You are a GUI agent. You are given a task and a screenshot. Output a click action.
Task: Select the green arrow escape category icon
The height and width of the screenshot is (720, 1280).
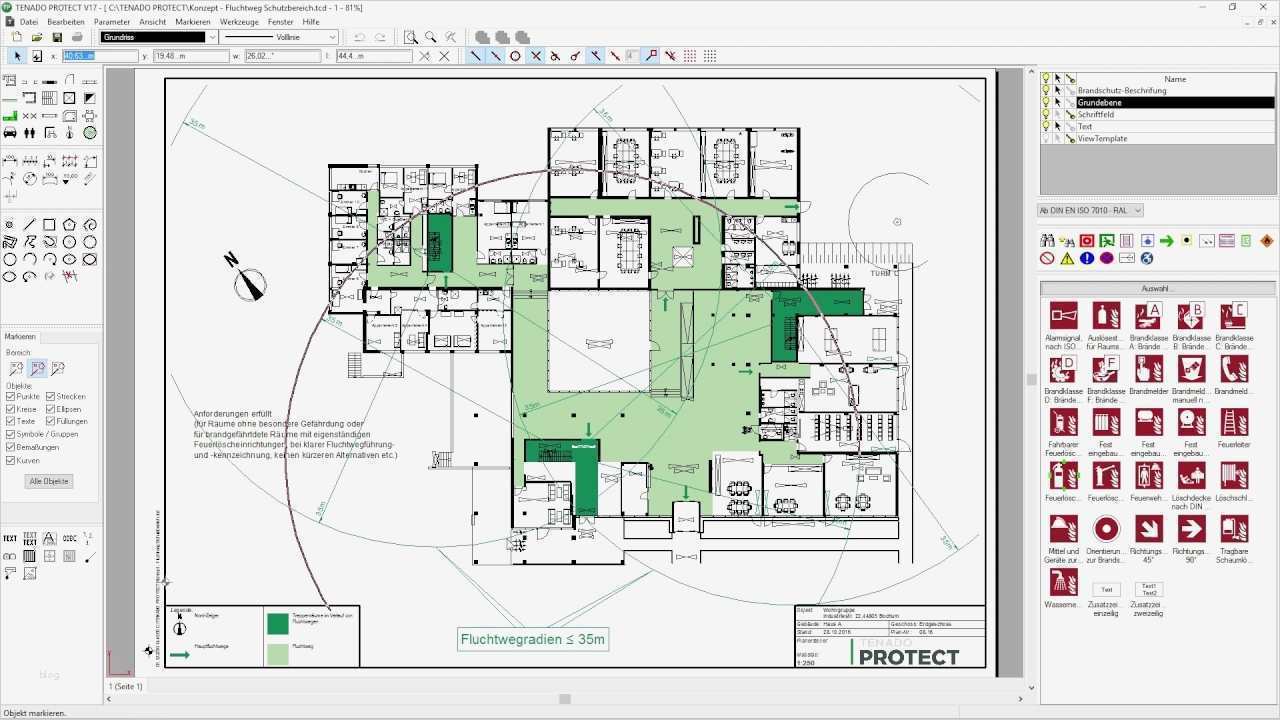click(x=1166, y=240)
